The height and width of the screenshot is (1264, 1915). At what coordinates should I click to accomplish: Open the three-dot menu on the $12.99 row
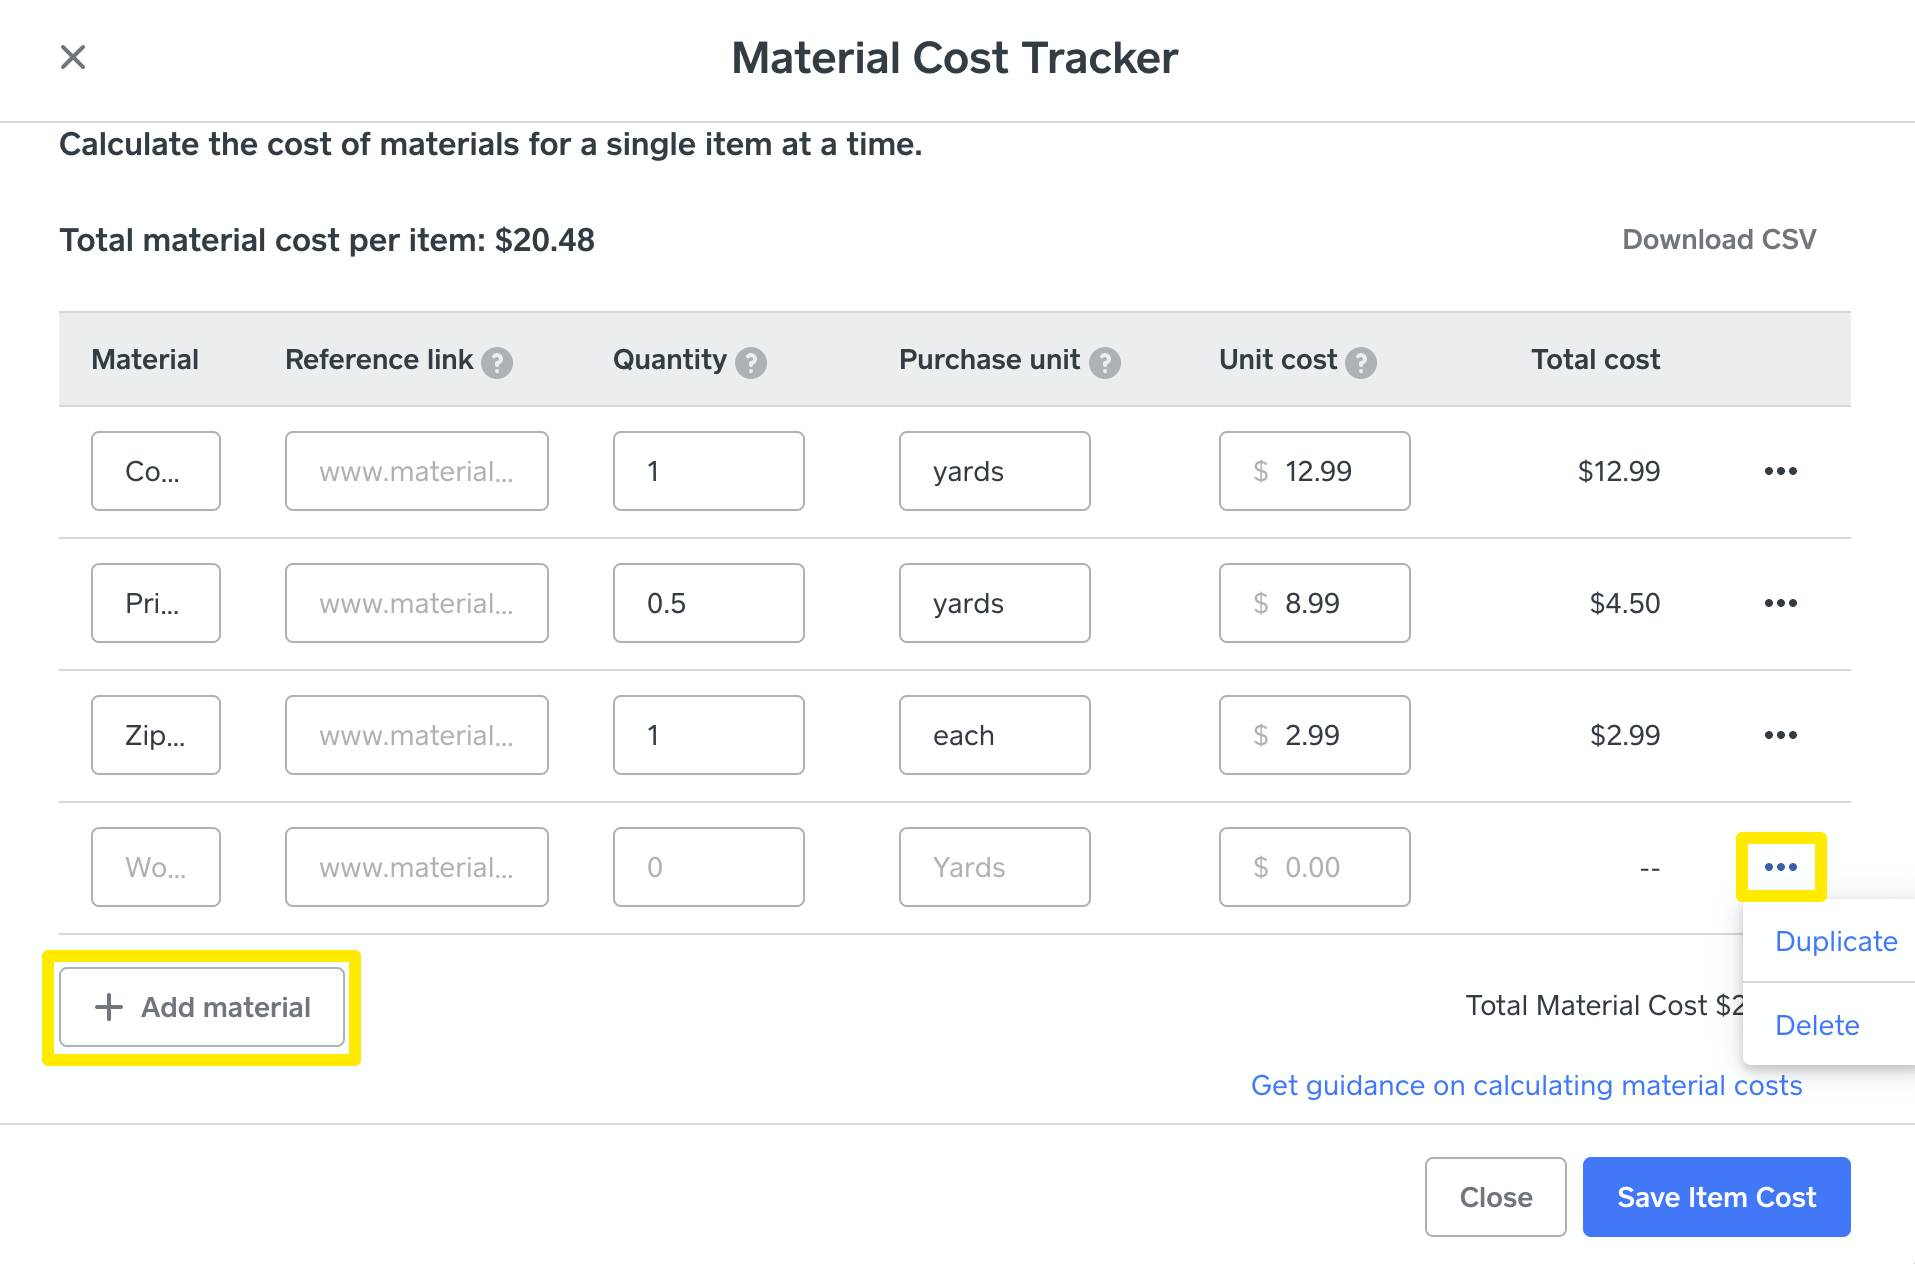[1781, 471]
